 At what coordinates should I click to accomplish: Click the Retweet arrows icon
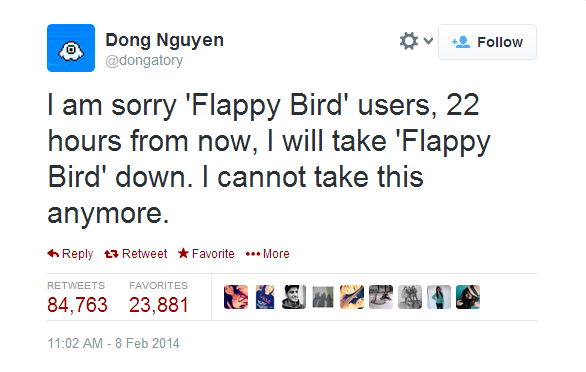coord(111,254)
